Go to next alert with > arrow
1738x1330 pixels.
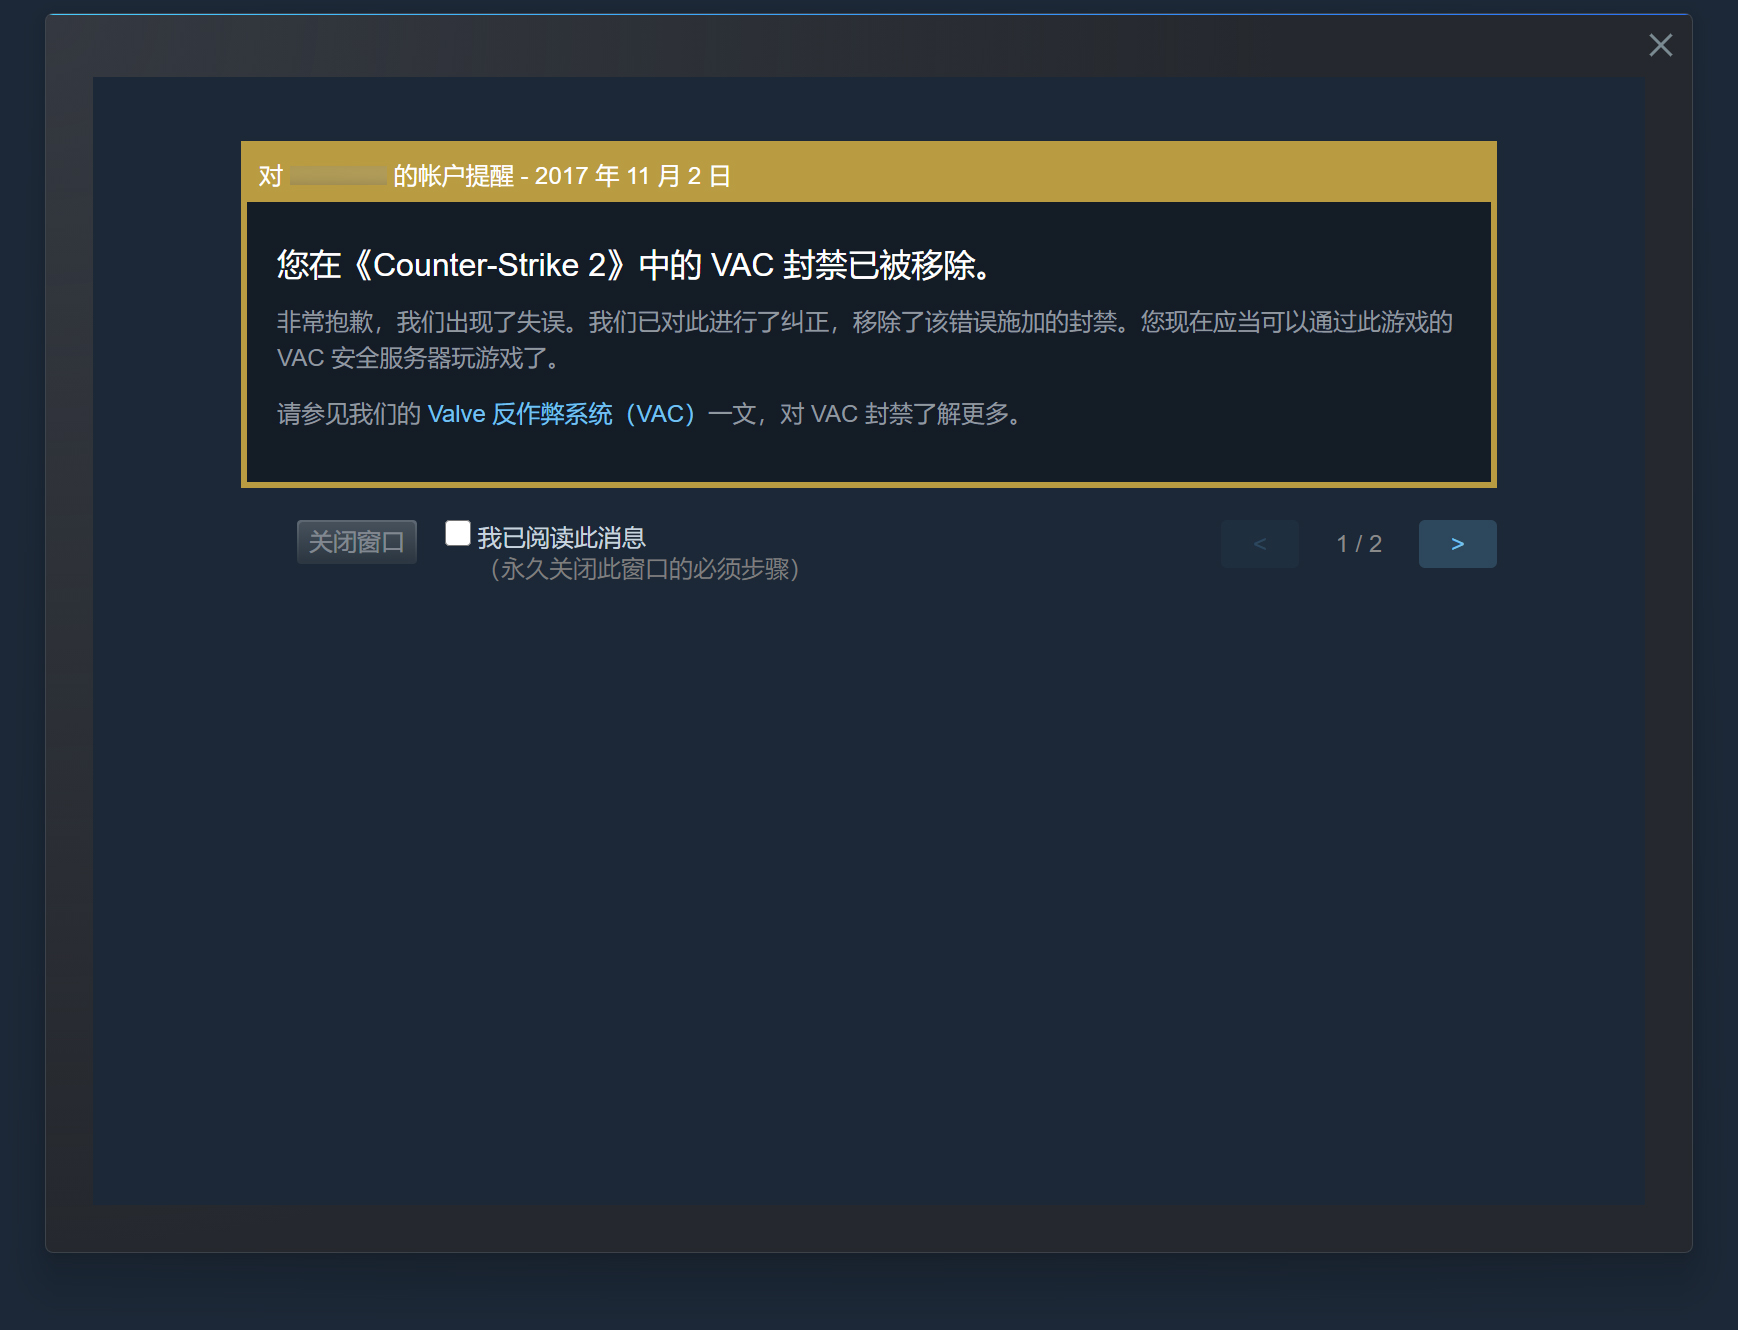1457,544
